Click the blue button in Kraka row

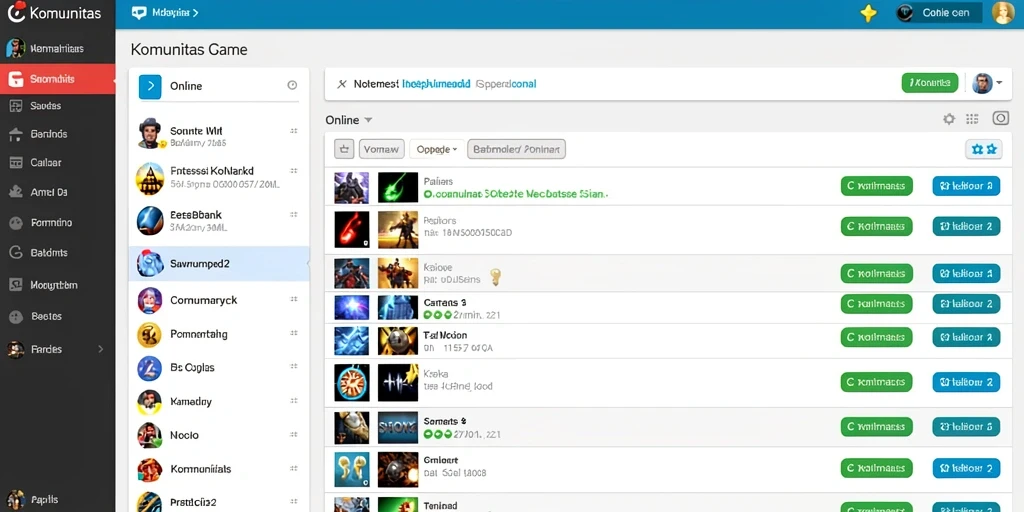coord(967,382)
